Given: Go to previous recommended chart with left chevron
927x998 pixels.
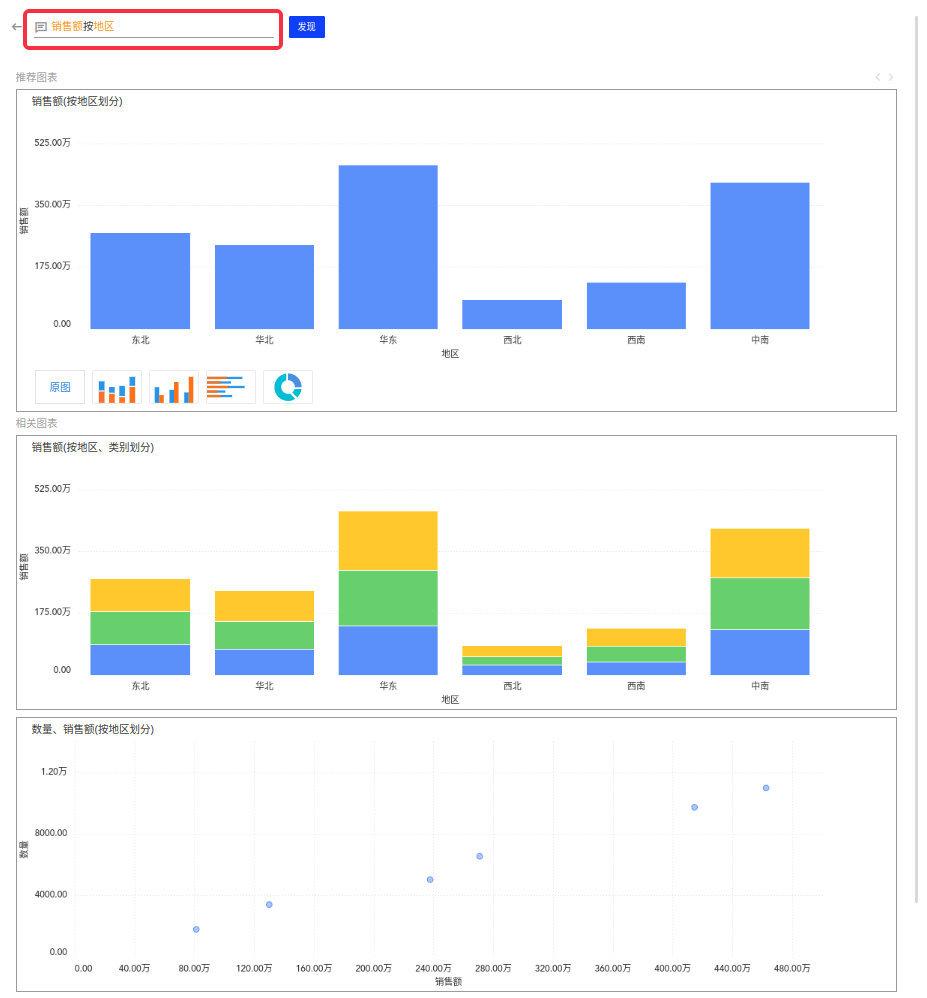Looking at the screenshot, I should 877,77.
